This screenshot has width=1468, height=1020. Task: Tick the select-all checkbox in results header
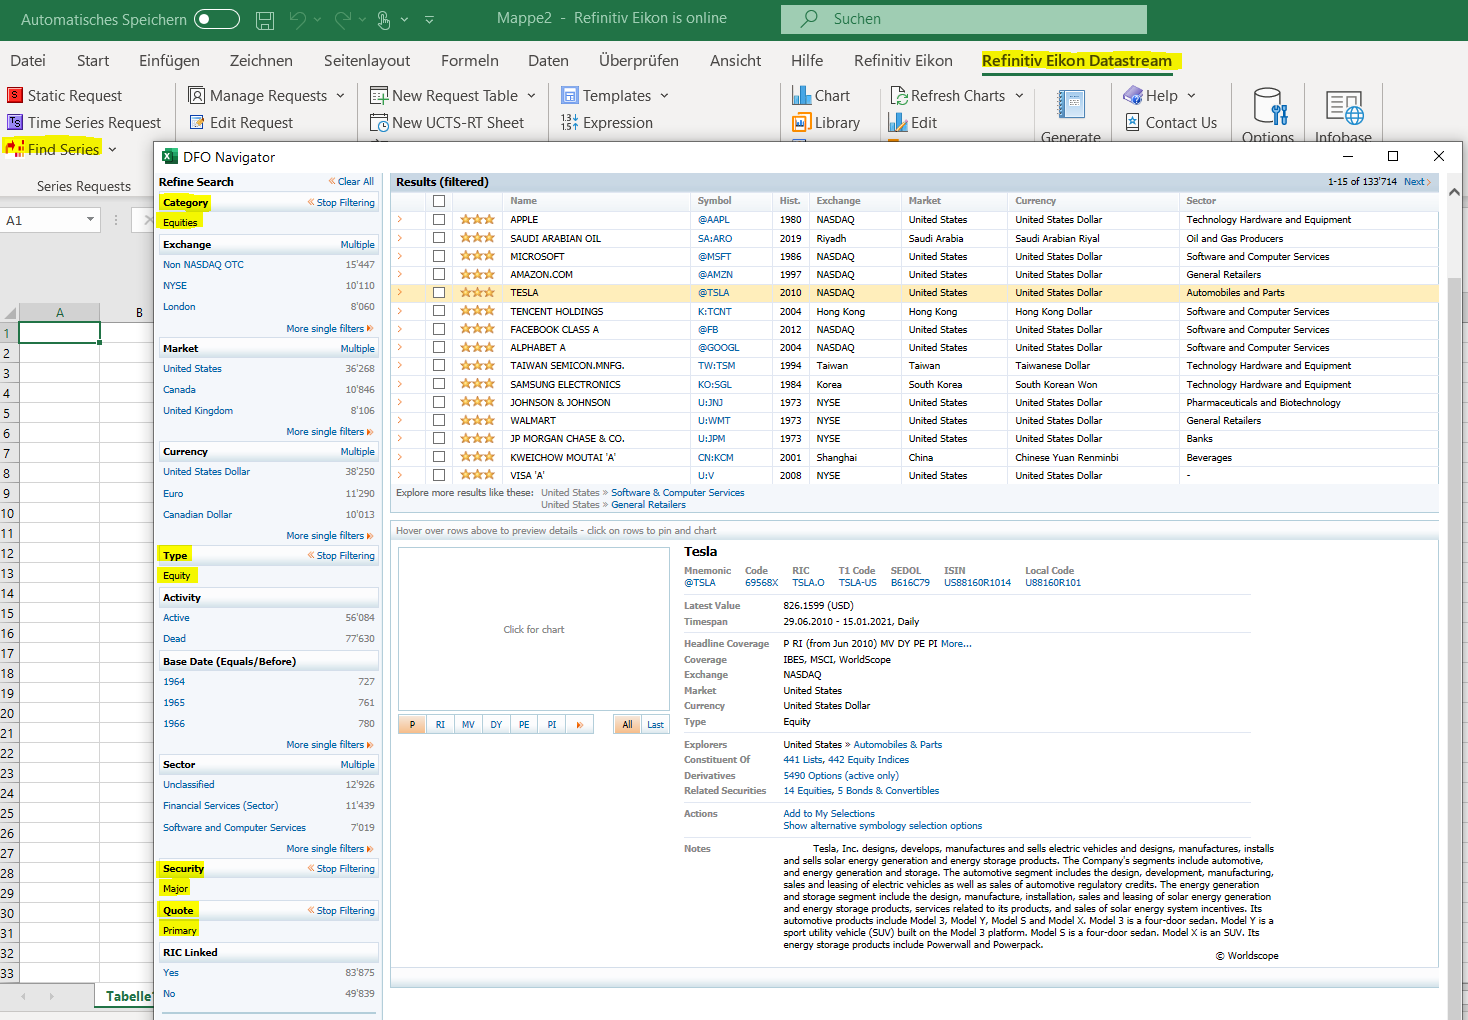[x=439, y=201]
